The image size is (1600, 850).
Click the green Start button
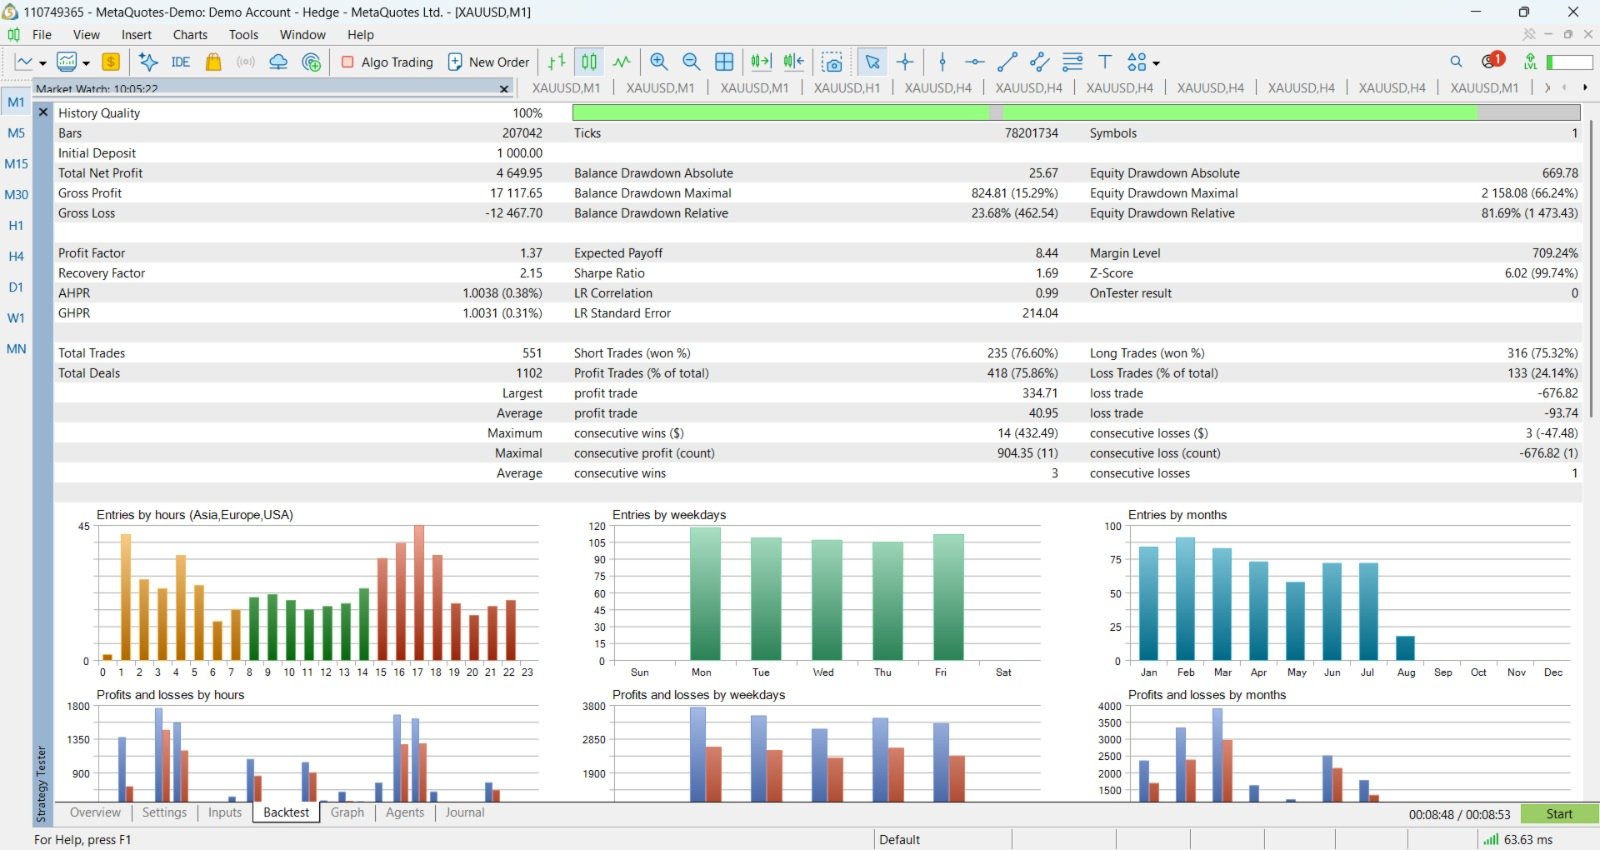(1559, 814)
